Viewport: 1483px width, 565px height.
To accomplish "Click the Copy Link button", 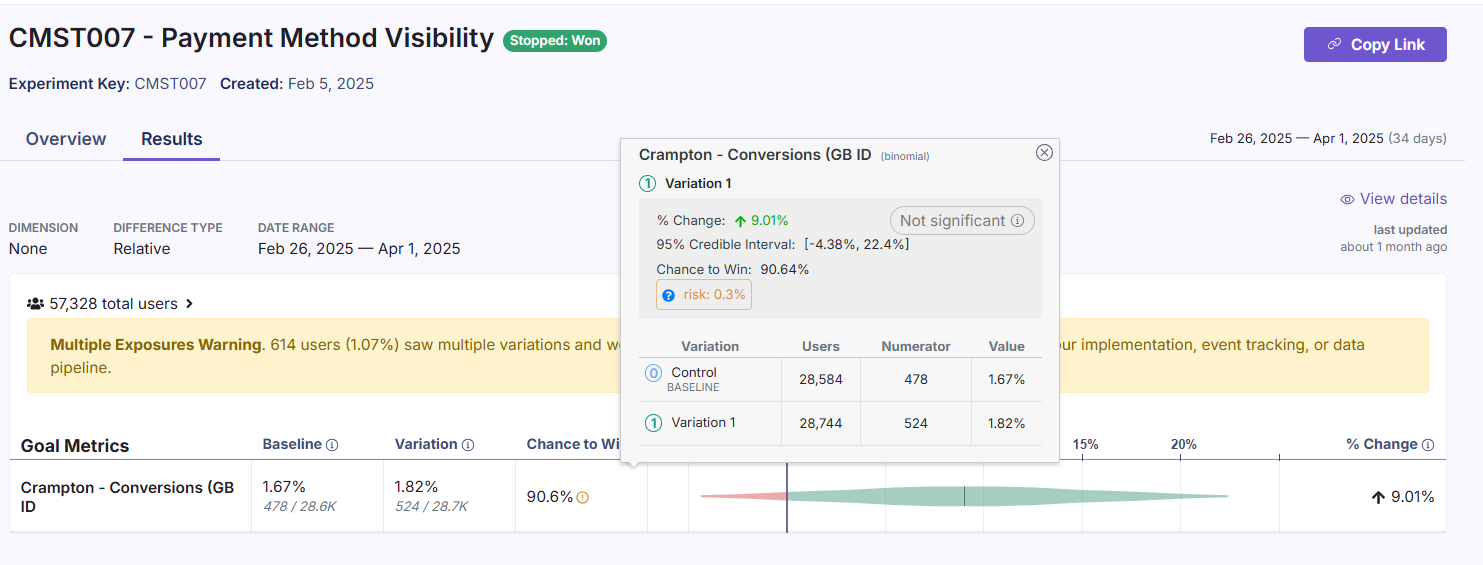I will [x=1375, y=44].
